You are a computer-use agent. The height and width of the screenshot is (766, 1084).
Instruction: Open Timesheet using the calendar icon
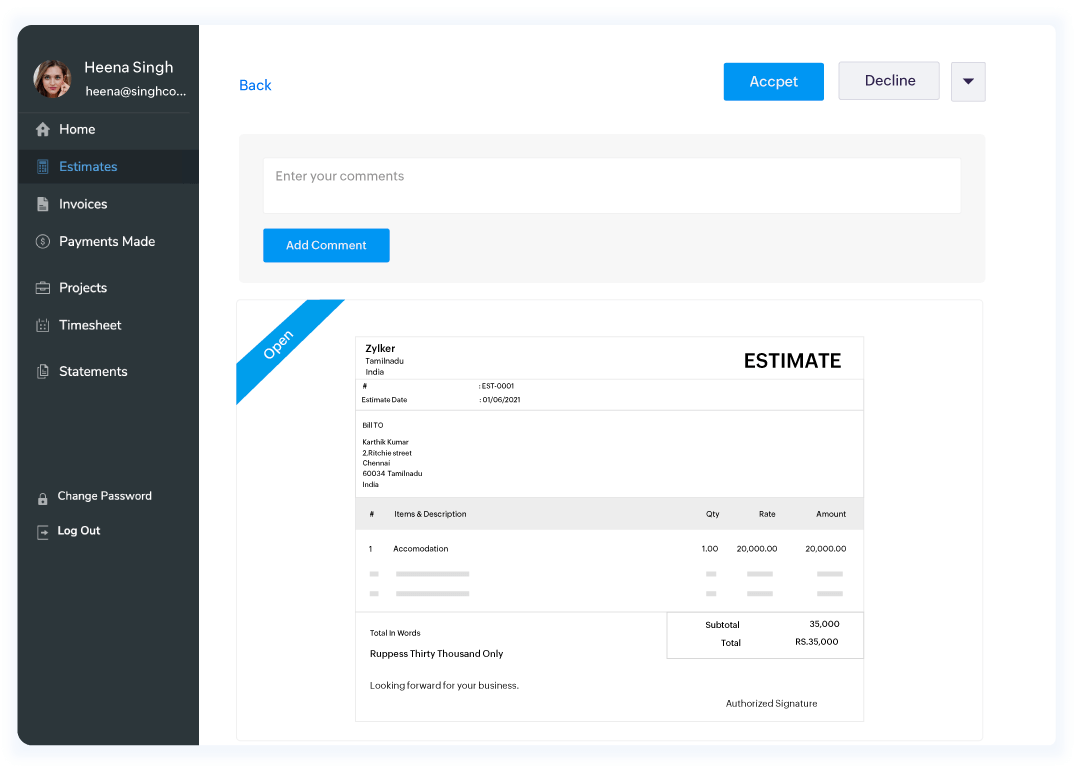pyautogui.click(x=43, y=325)
